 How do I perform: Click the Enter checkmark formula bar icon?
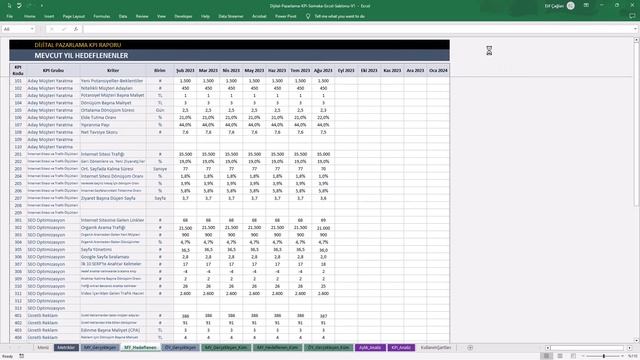pyautogui.click(x=64, y=29)
